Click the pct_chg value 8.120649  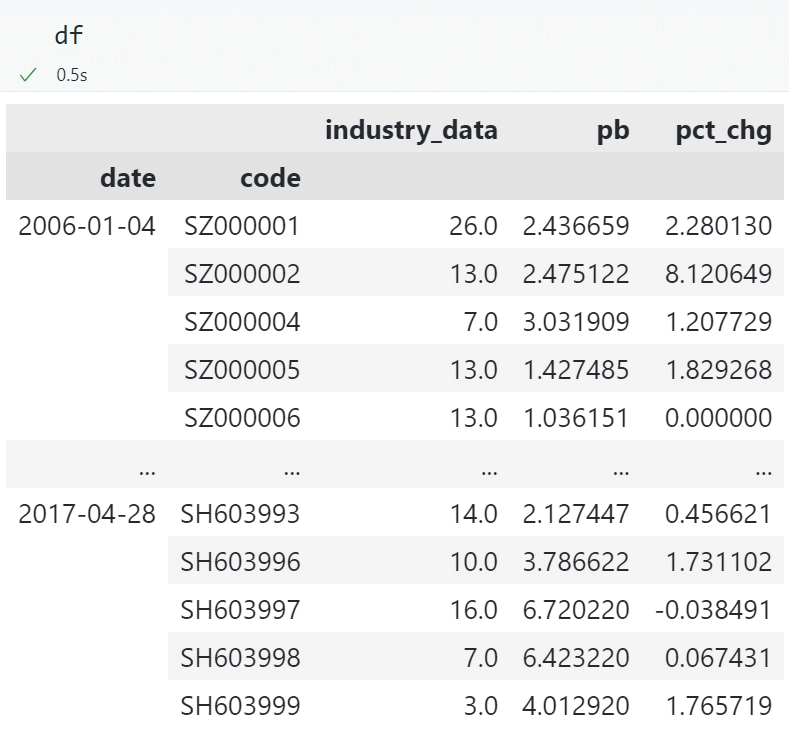[x=718, y=274]
